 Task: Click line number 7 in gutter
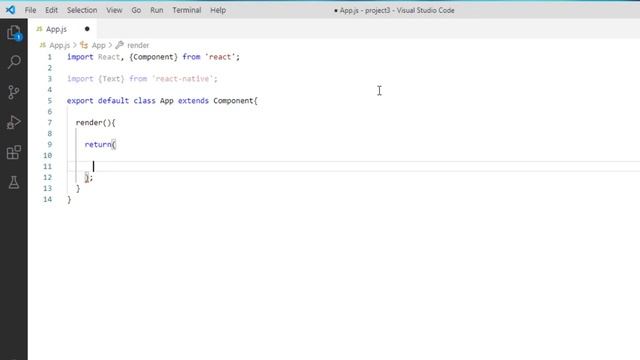[x=50, y=123]
